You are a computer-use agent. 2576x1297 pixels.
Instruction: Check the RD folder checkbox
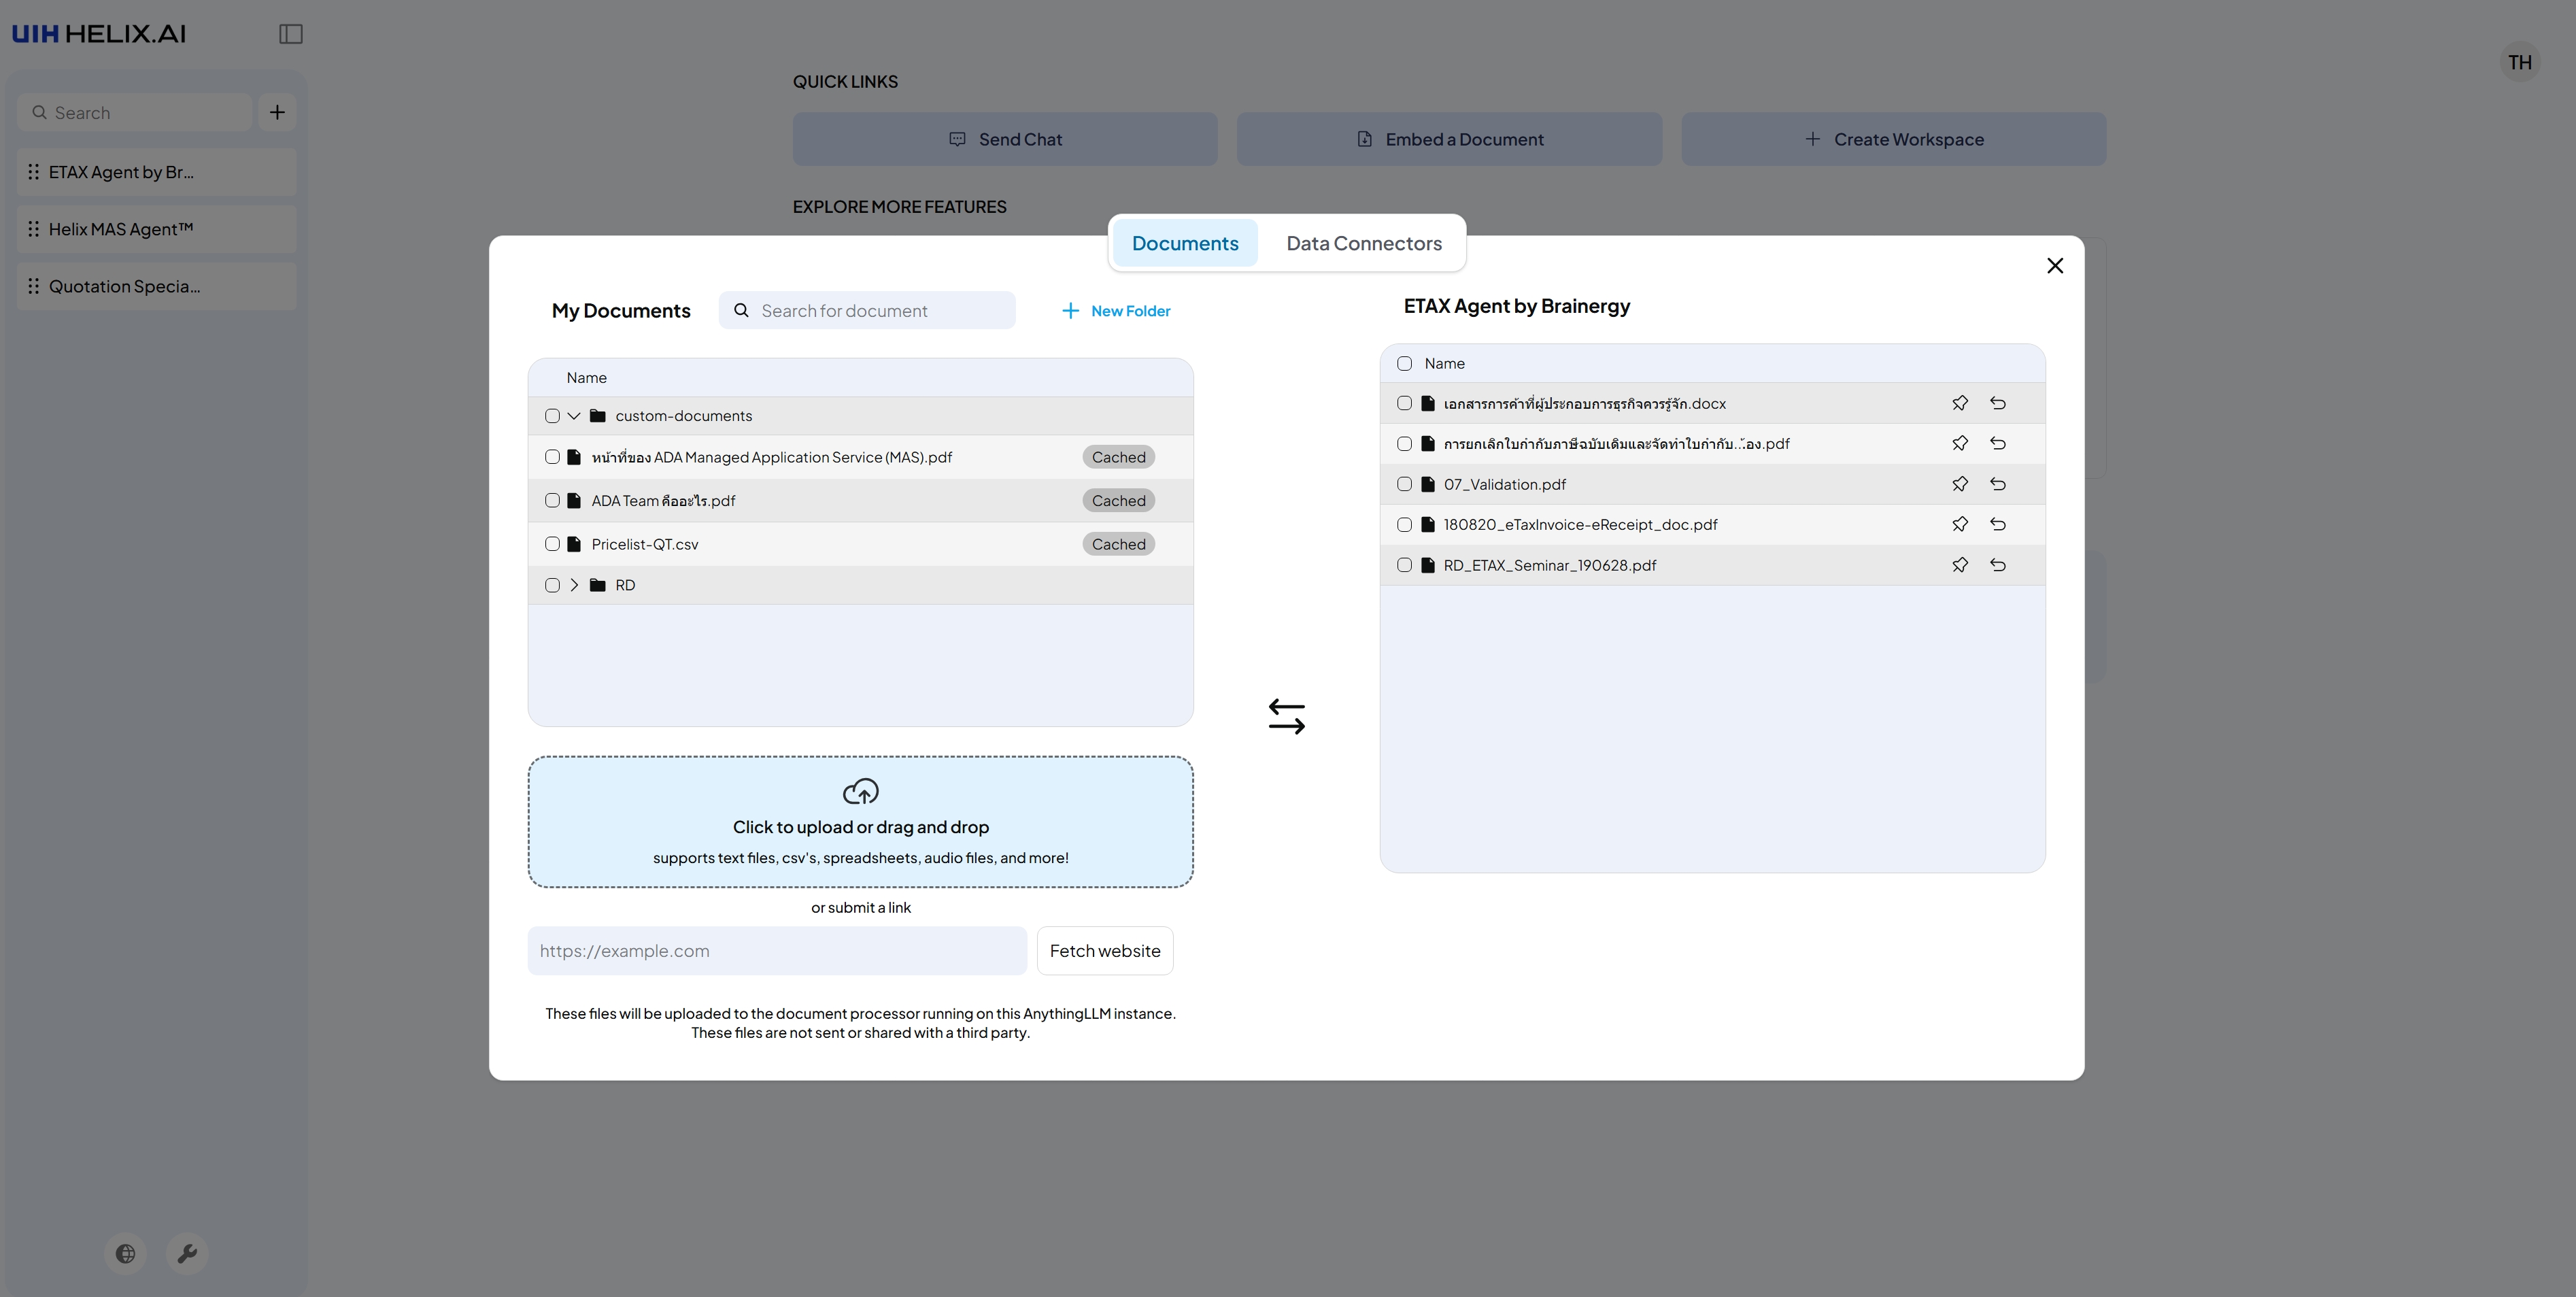tap(552, 585)
